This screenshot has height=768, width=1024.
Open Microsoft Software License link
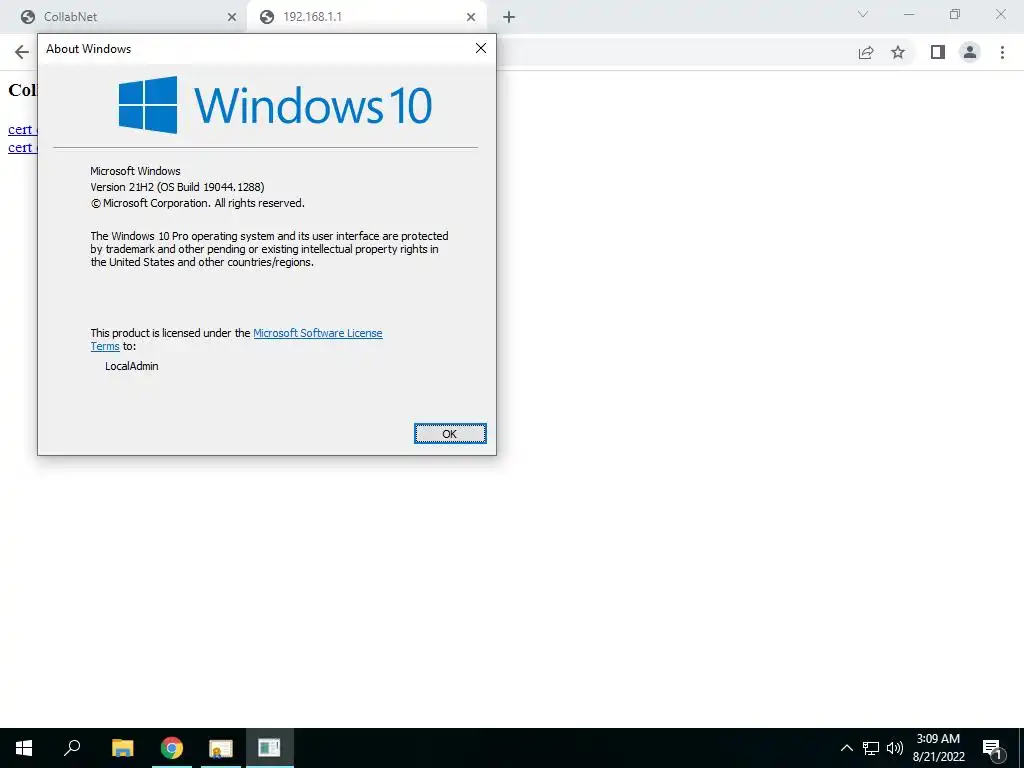(x=317, y=333)
